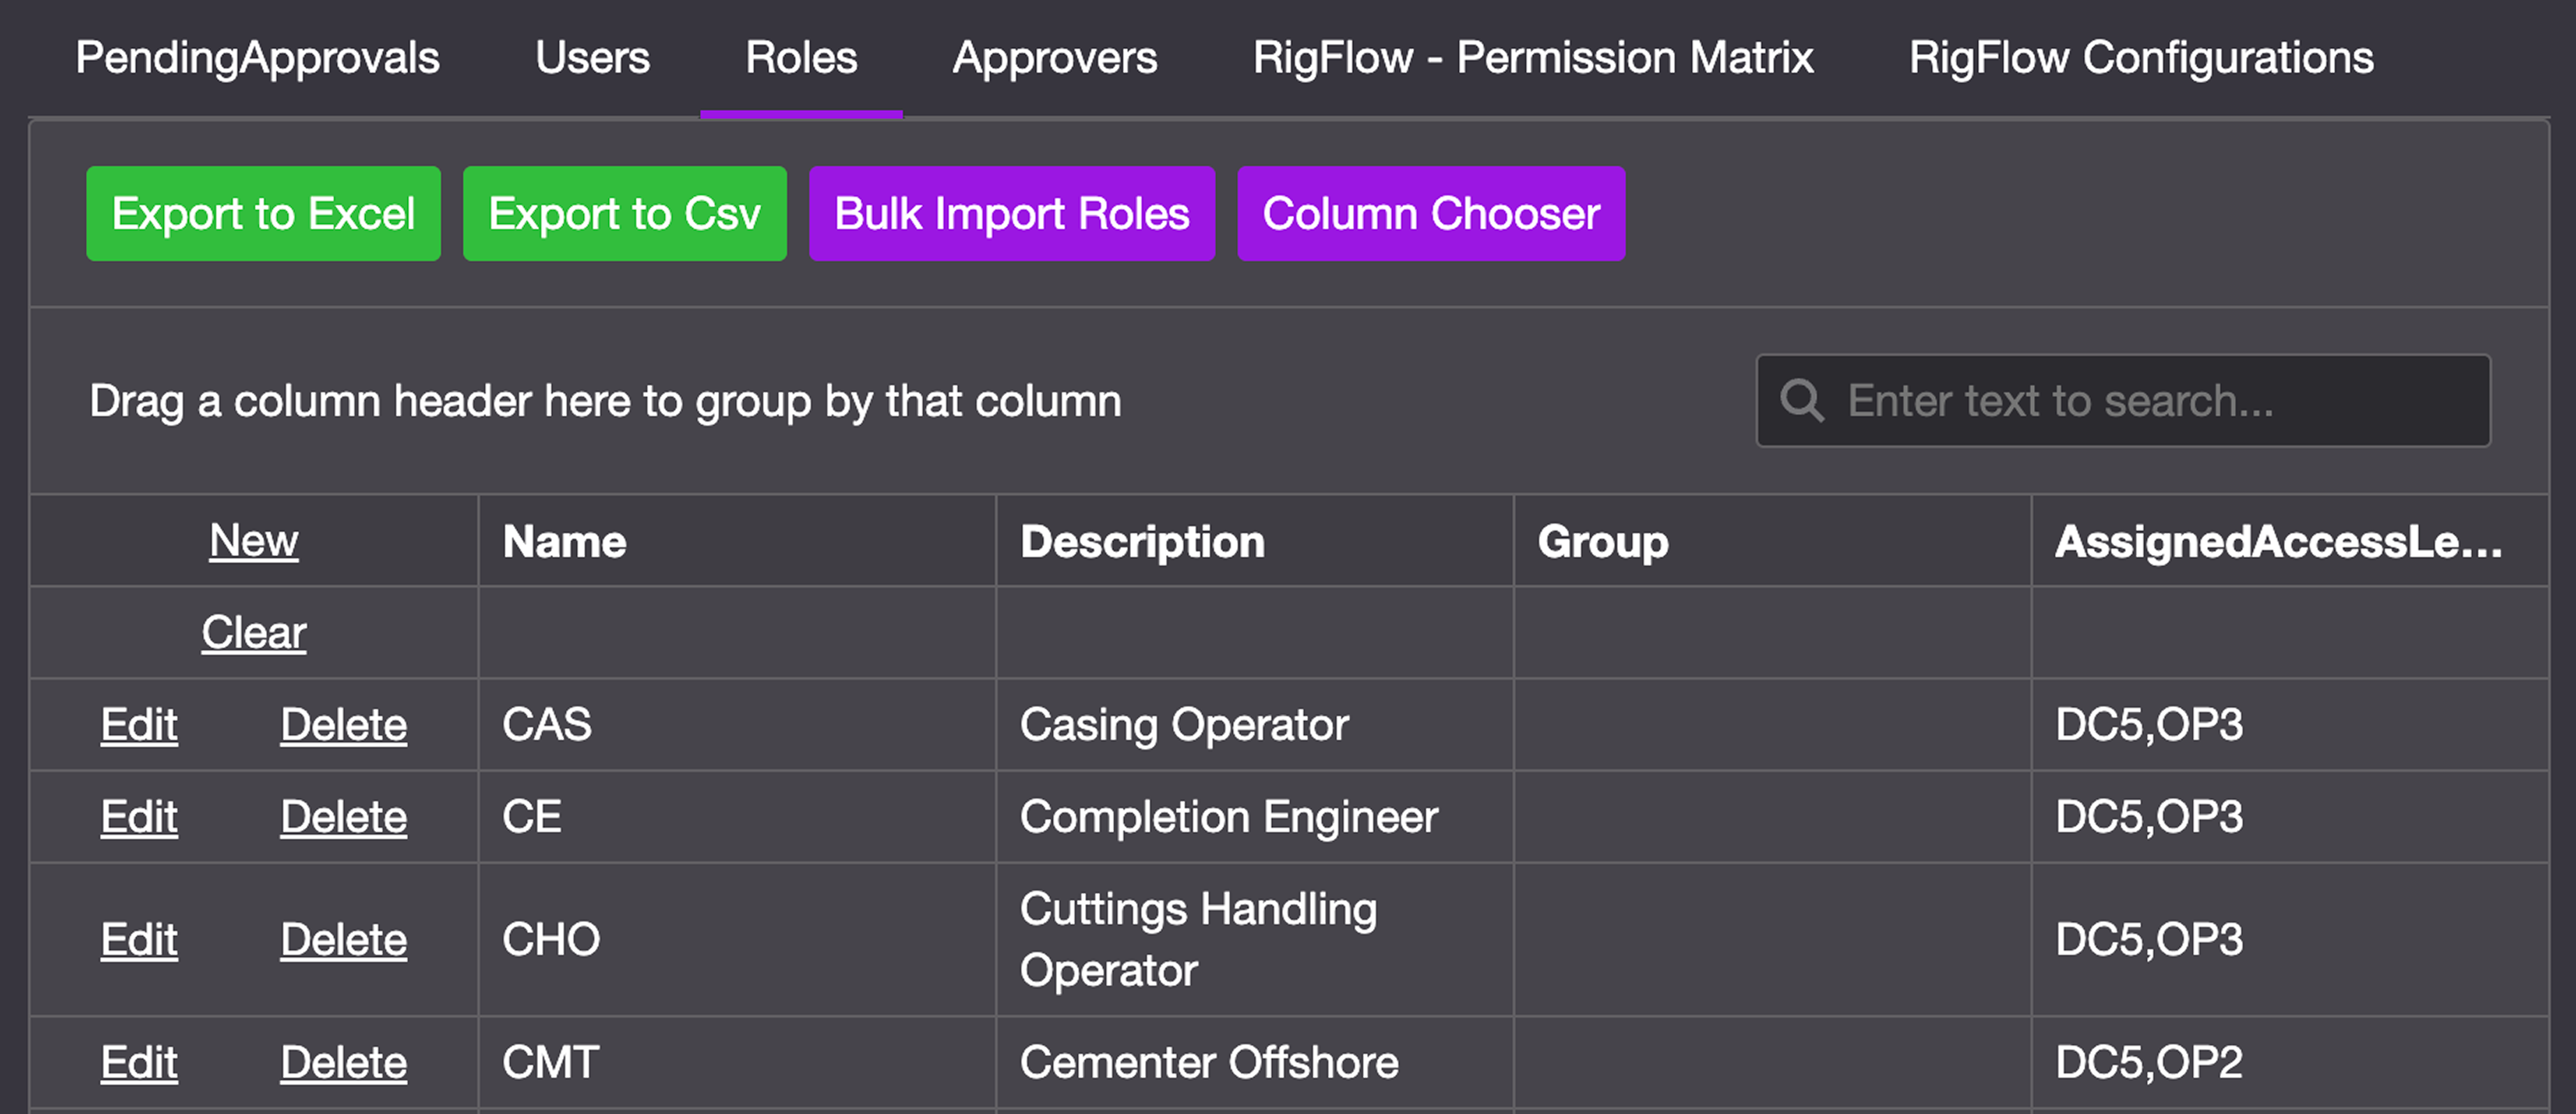Select the Approvers tab
The height and width of the screenshot is (1114, 2576).
point(1054,58)
